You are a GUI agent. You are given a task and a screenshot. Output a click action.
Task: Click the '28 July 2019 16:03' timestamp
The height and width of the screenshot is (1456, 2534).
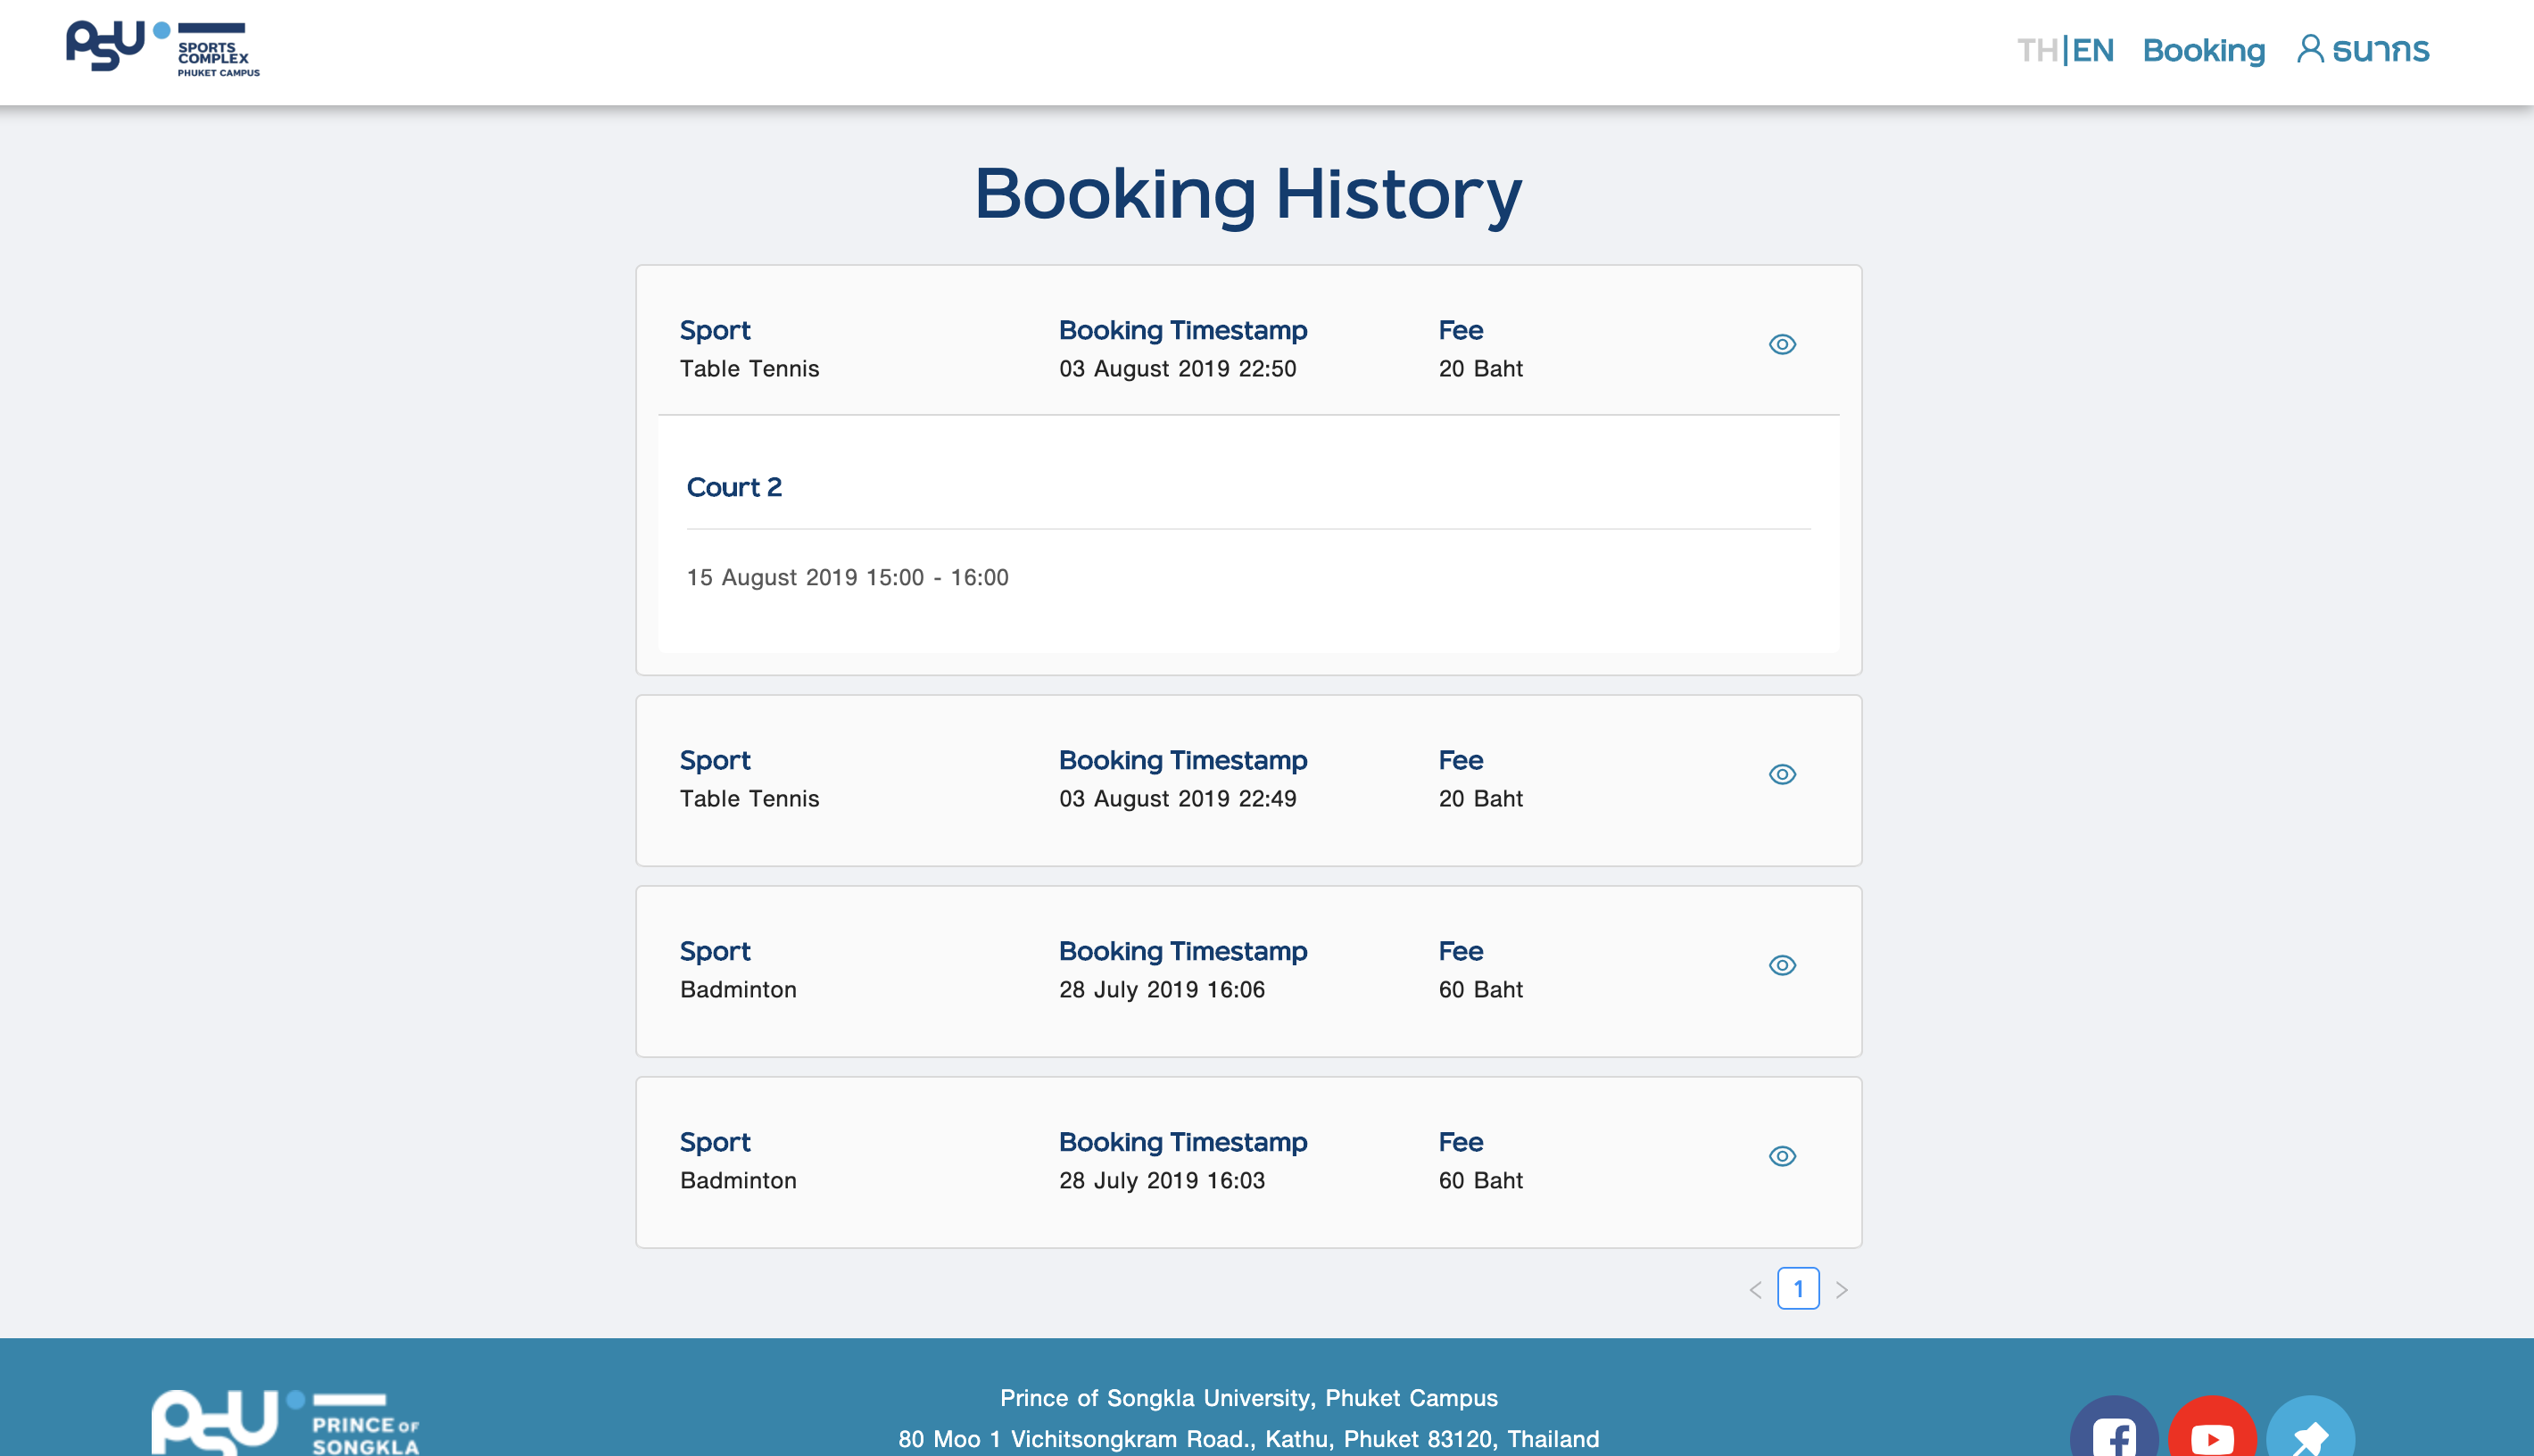(1162, 1180)
